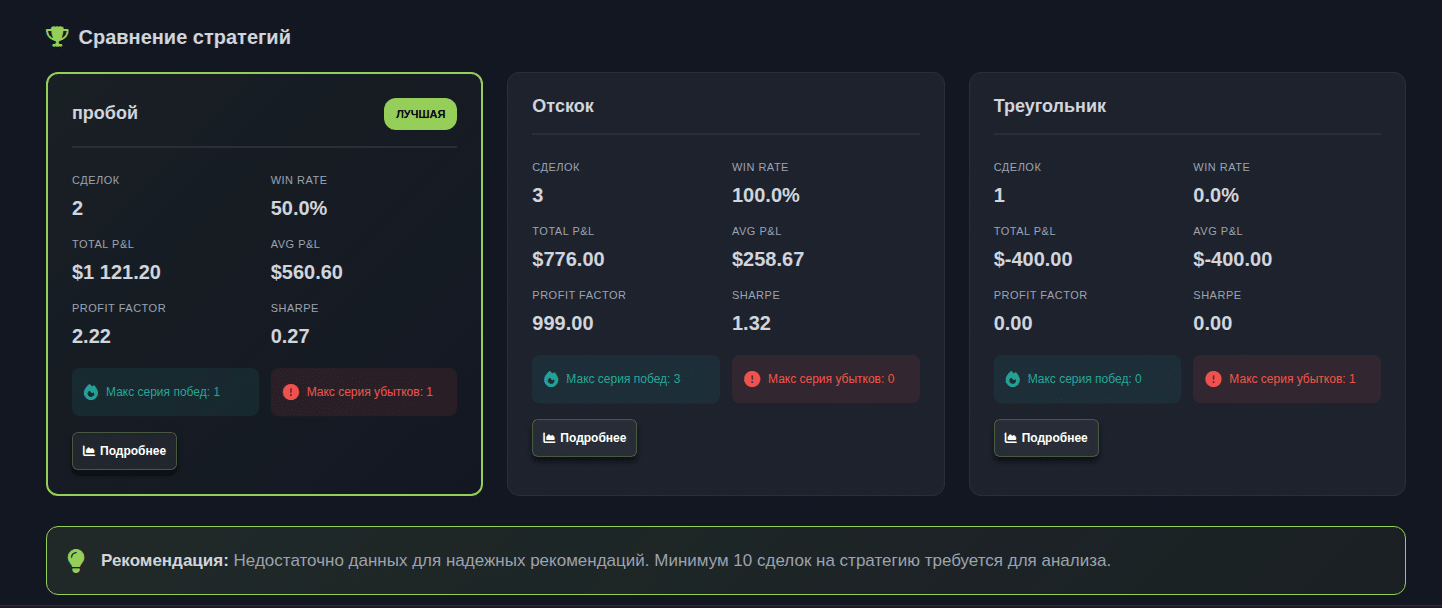
Task: Click the ЛУЧШАЯ badge on пробой
Action: 420,114
